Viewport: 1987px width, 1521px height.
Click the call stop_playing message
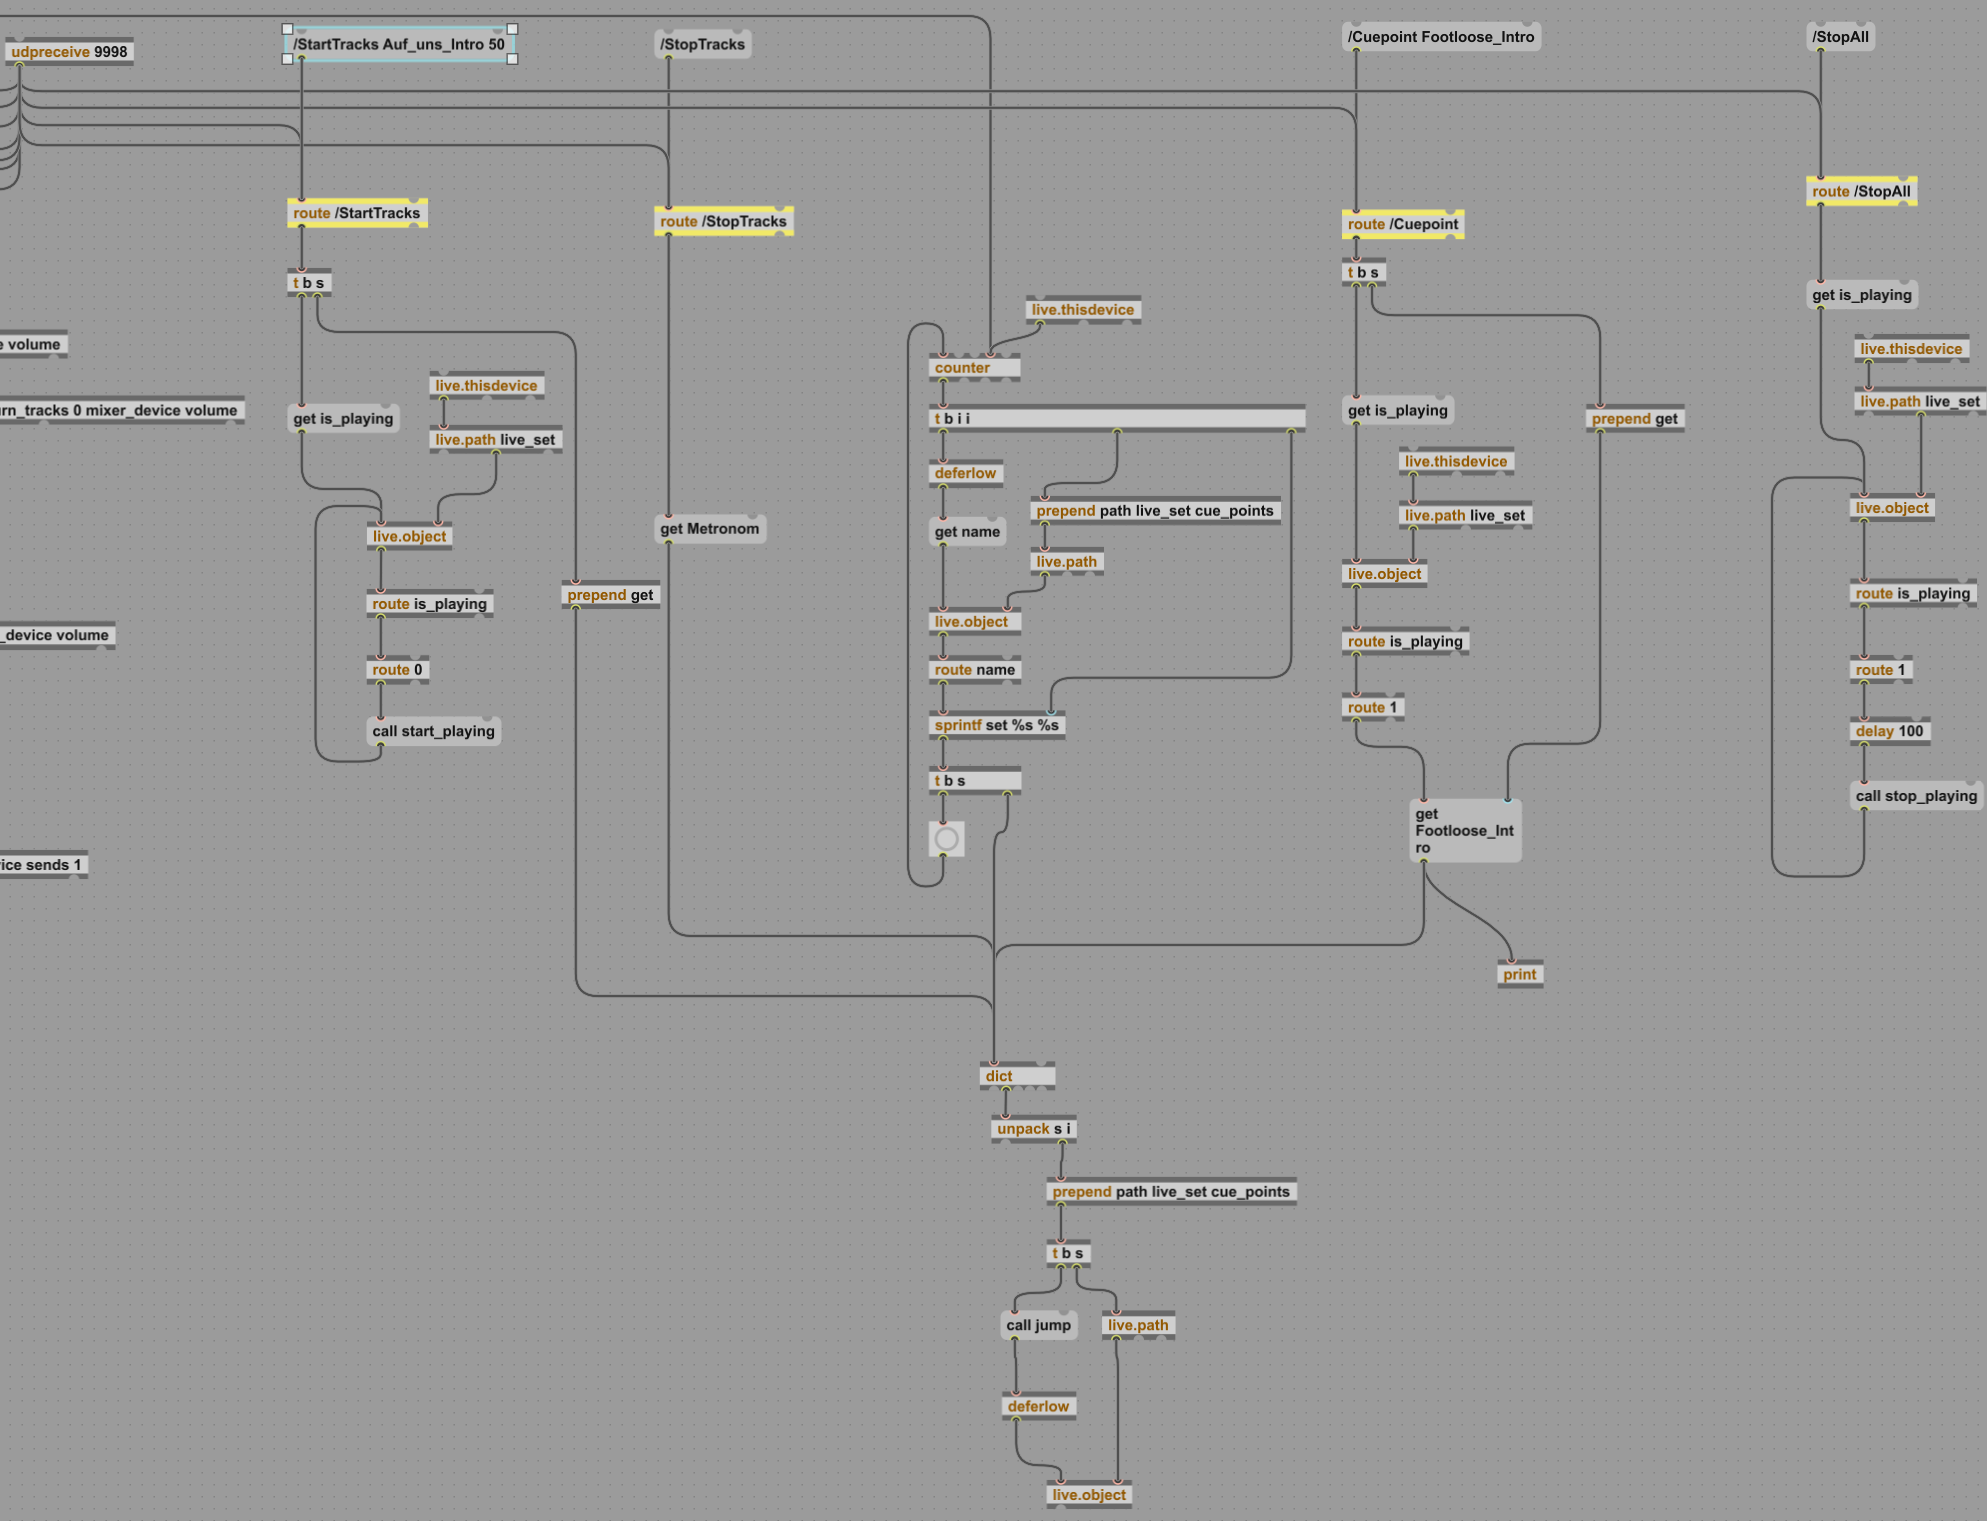point(1915,796)
